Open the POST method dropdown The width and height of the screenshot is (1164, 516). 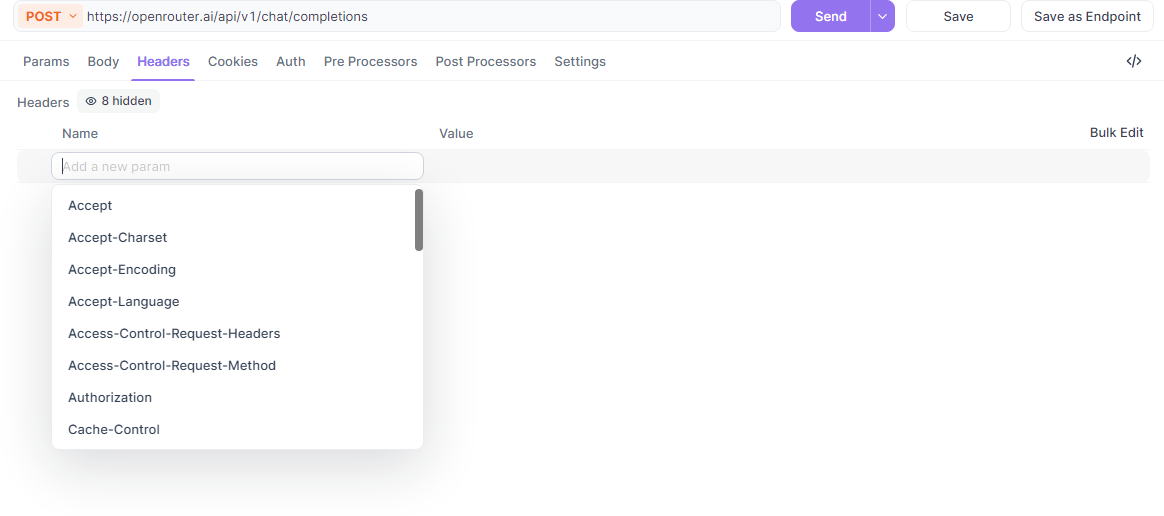tap(51, 16)
